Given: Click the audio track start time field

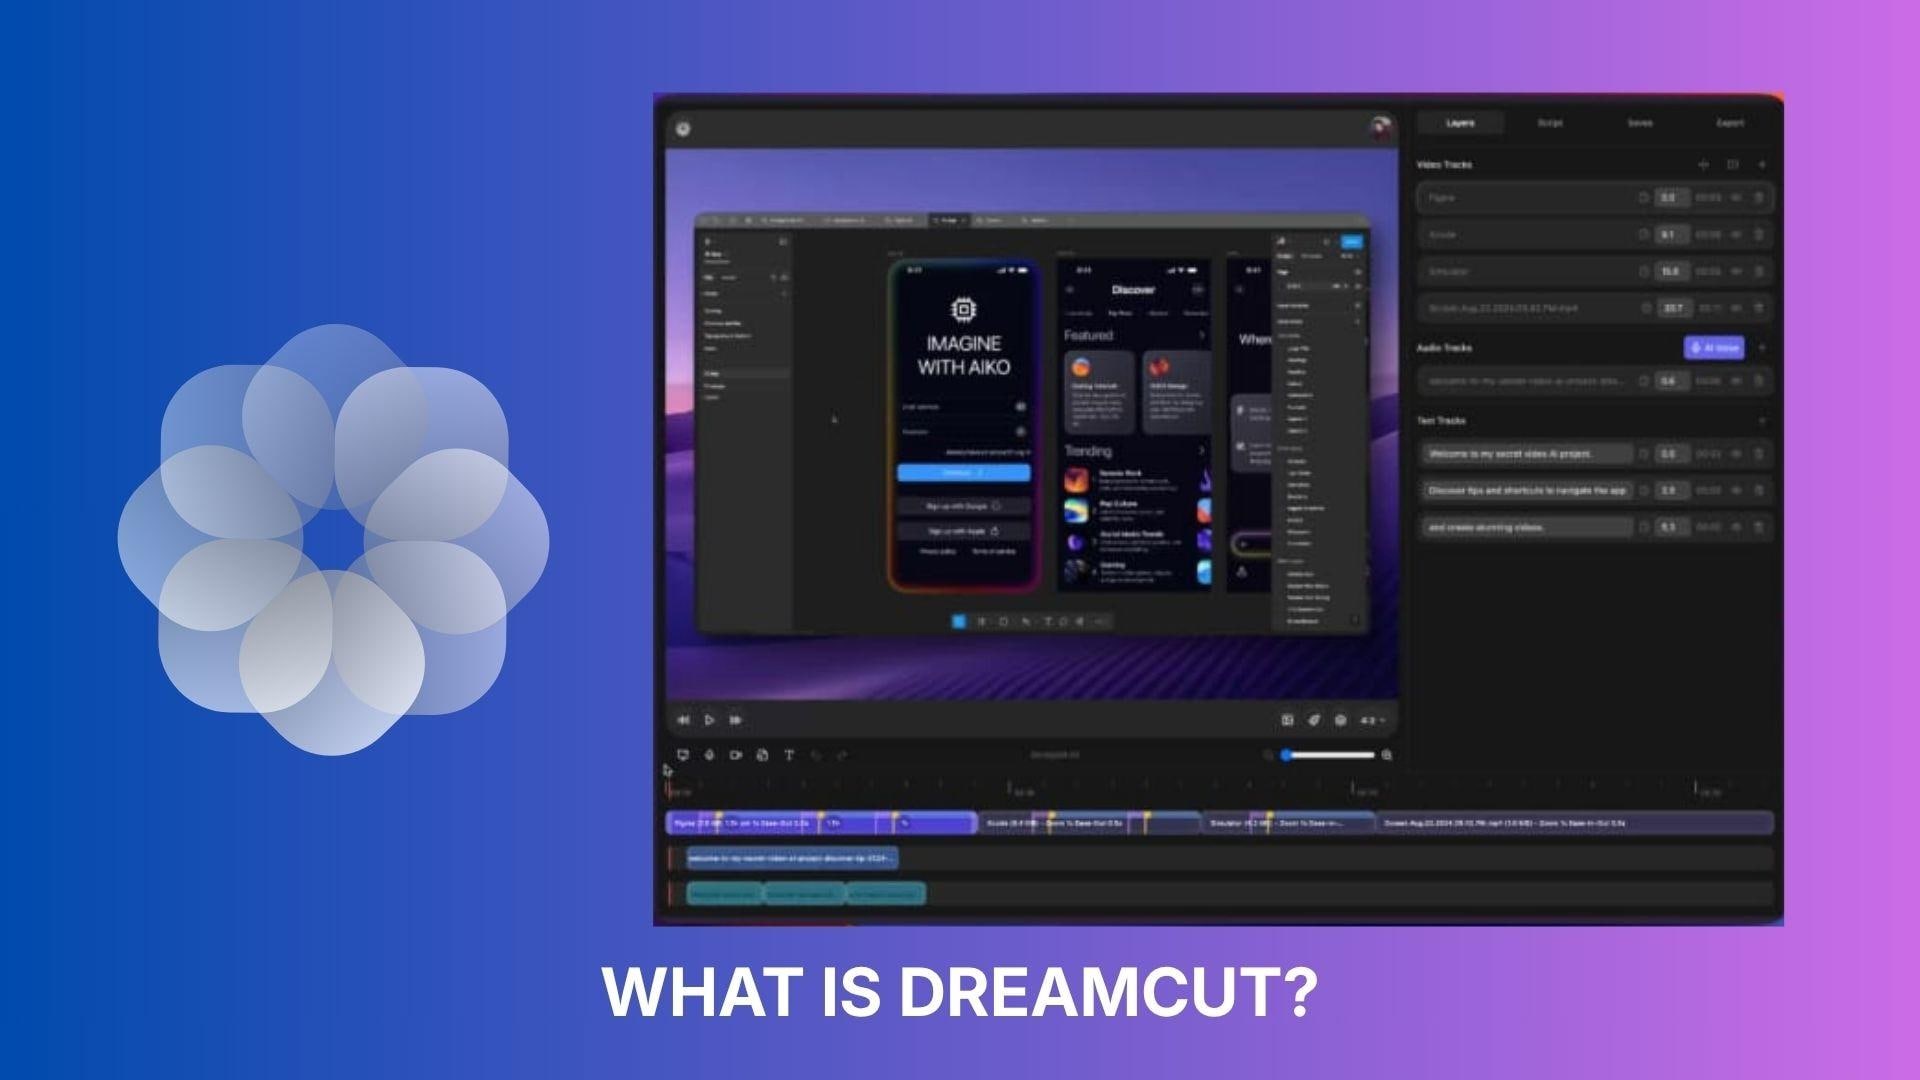Looking at the screenshot, I should 1670,381.
